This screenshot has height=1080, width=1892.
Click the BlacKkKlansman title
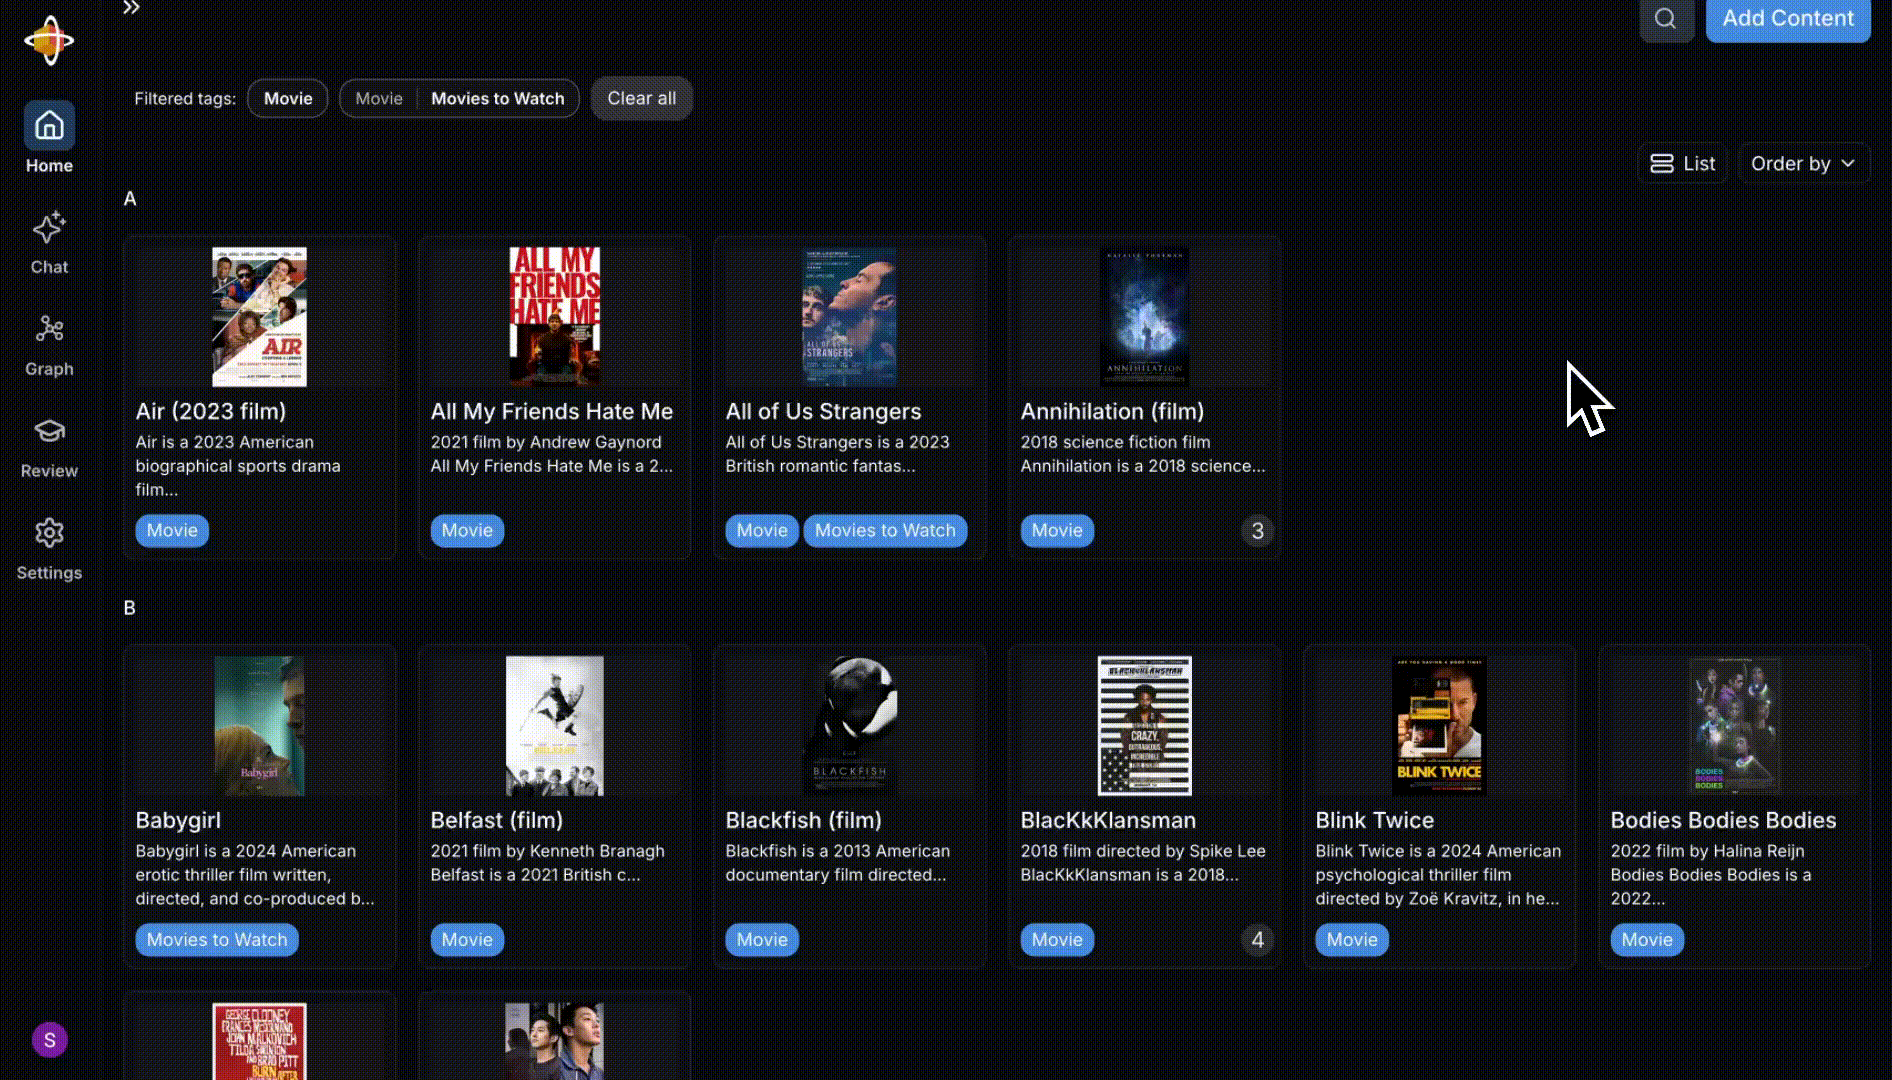pyautogui.click(x=1108, y=820)
